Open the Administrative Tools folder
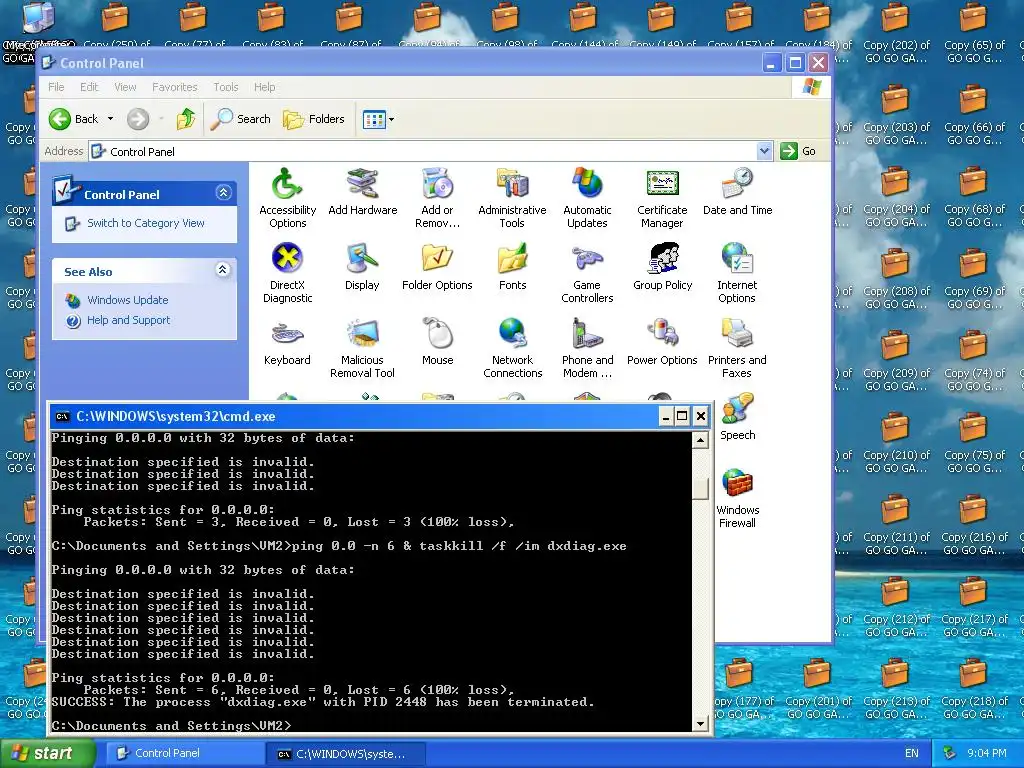Viewport: 1024px width, 768px height. pyautogui.click(x=512, y=198)
